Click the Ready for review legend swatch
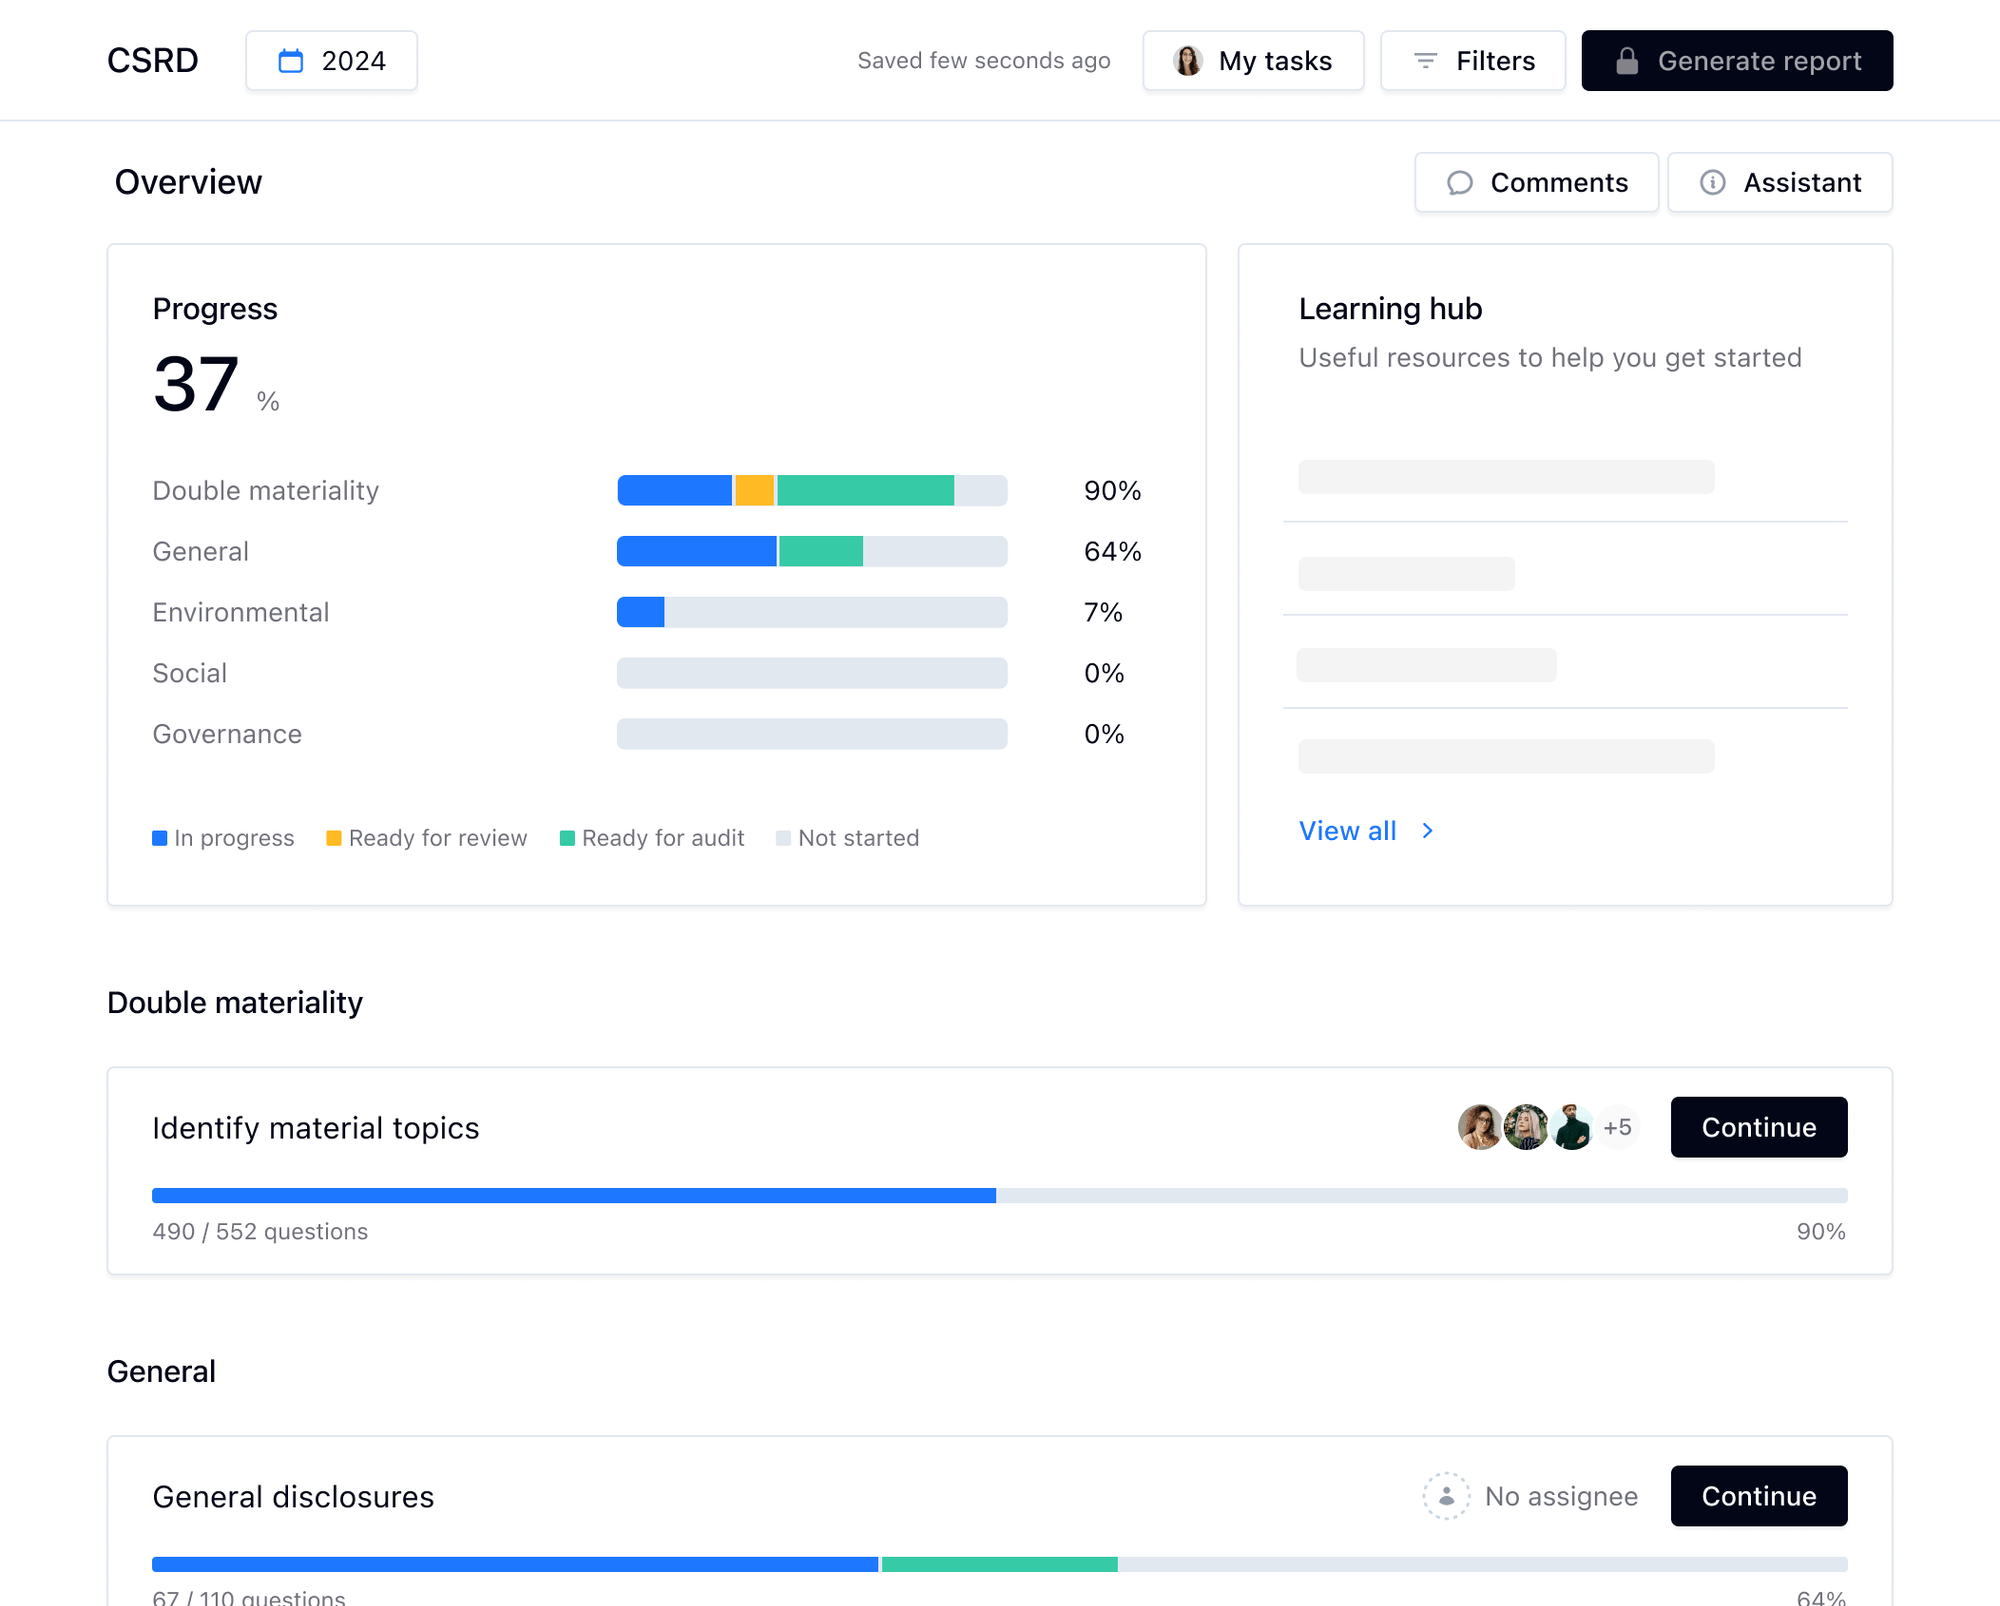 pyautogui.click(x=334, y=838)
